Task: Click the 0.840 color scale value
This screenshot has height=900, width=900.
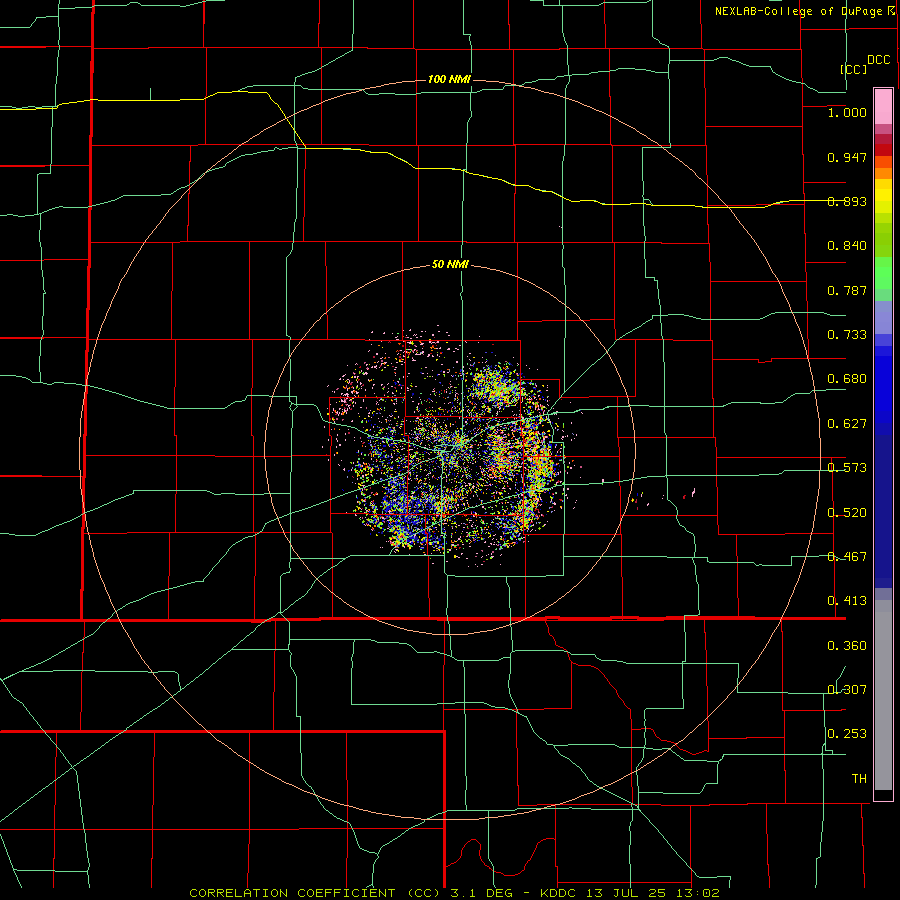Action: [847, 246]
